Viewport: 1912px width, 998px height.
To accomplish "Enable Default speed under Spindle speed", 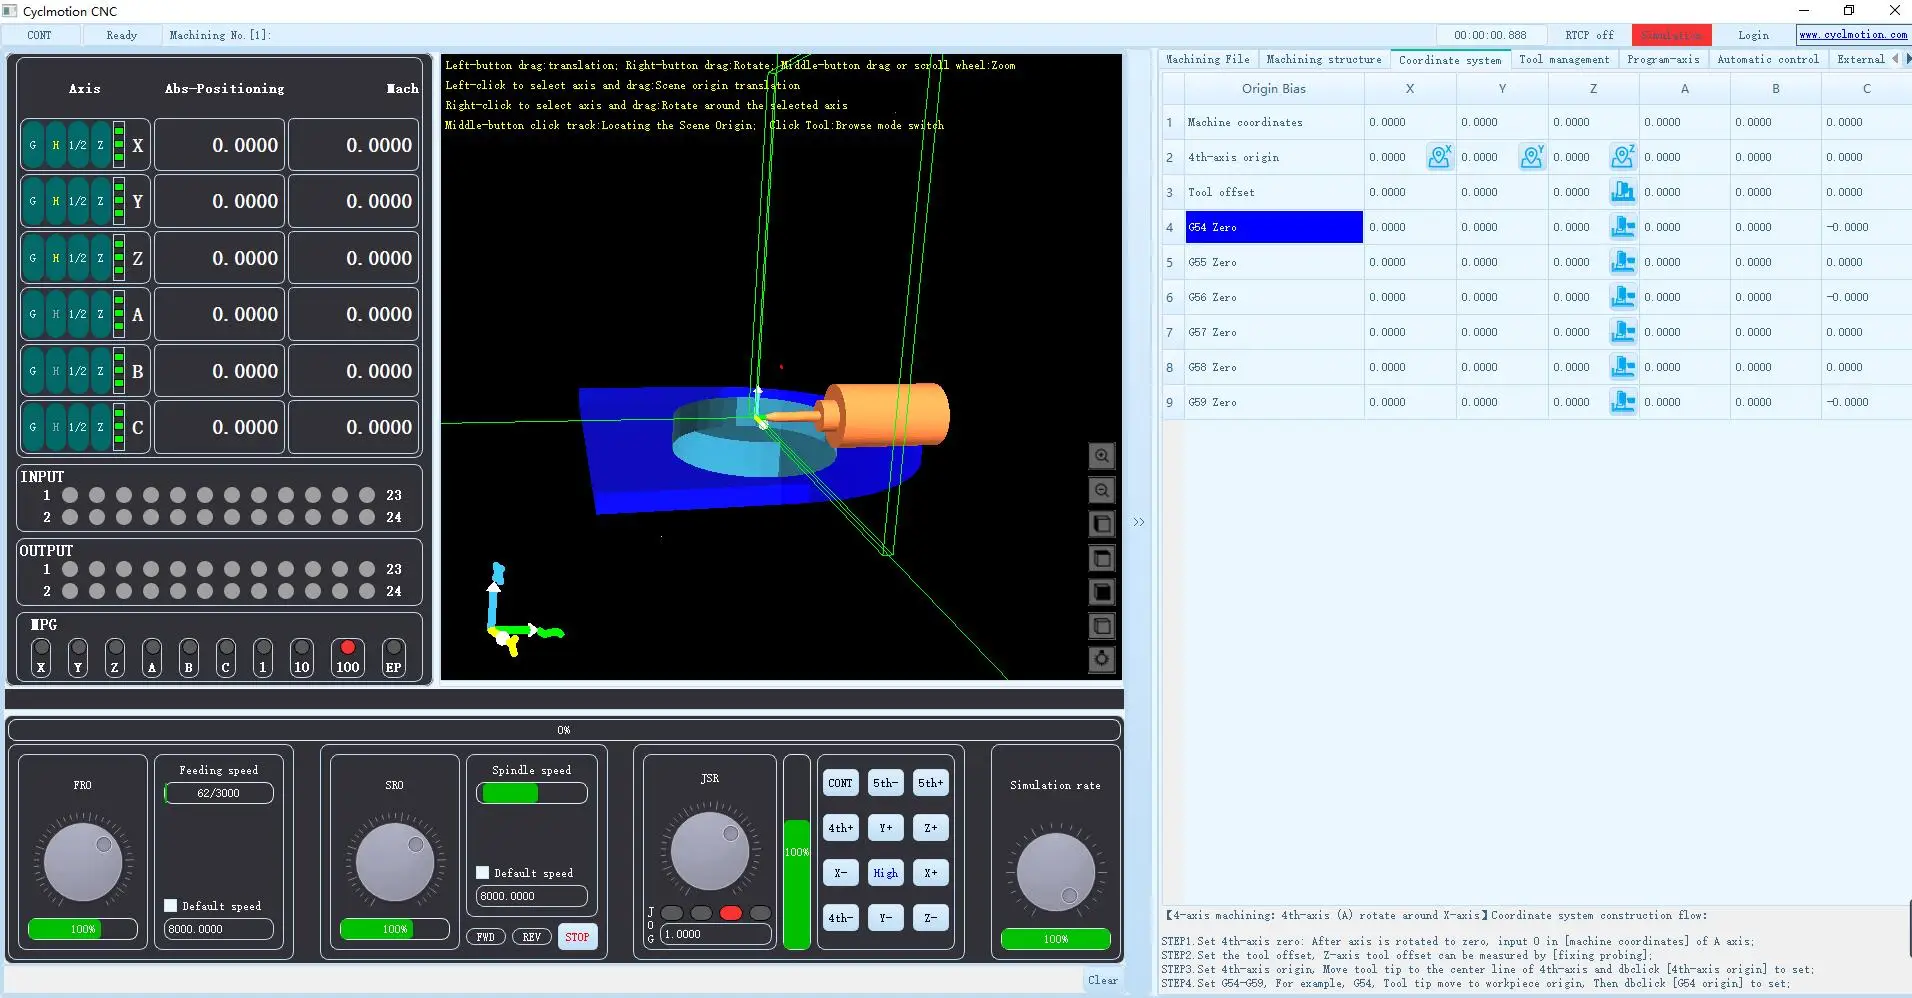I will click(x=483, y=872).
